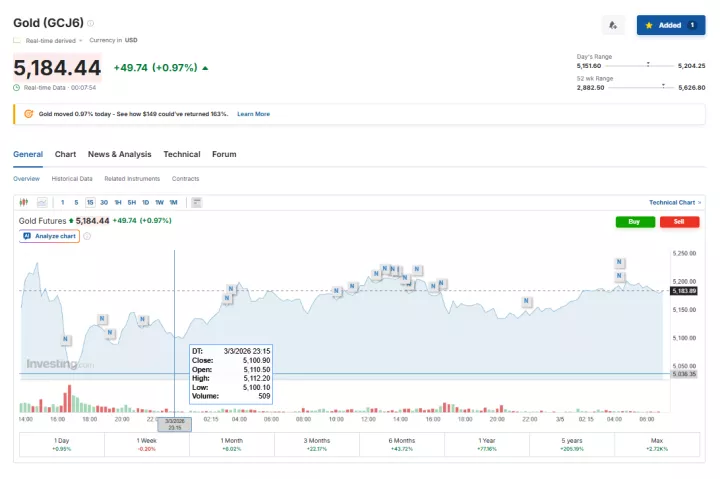Click the 52 wk Range slider marker
The height and width of the screenshot is (479, 720).
point(664,84)
